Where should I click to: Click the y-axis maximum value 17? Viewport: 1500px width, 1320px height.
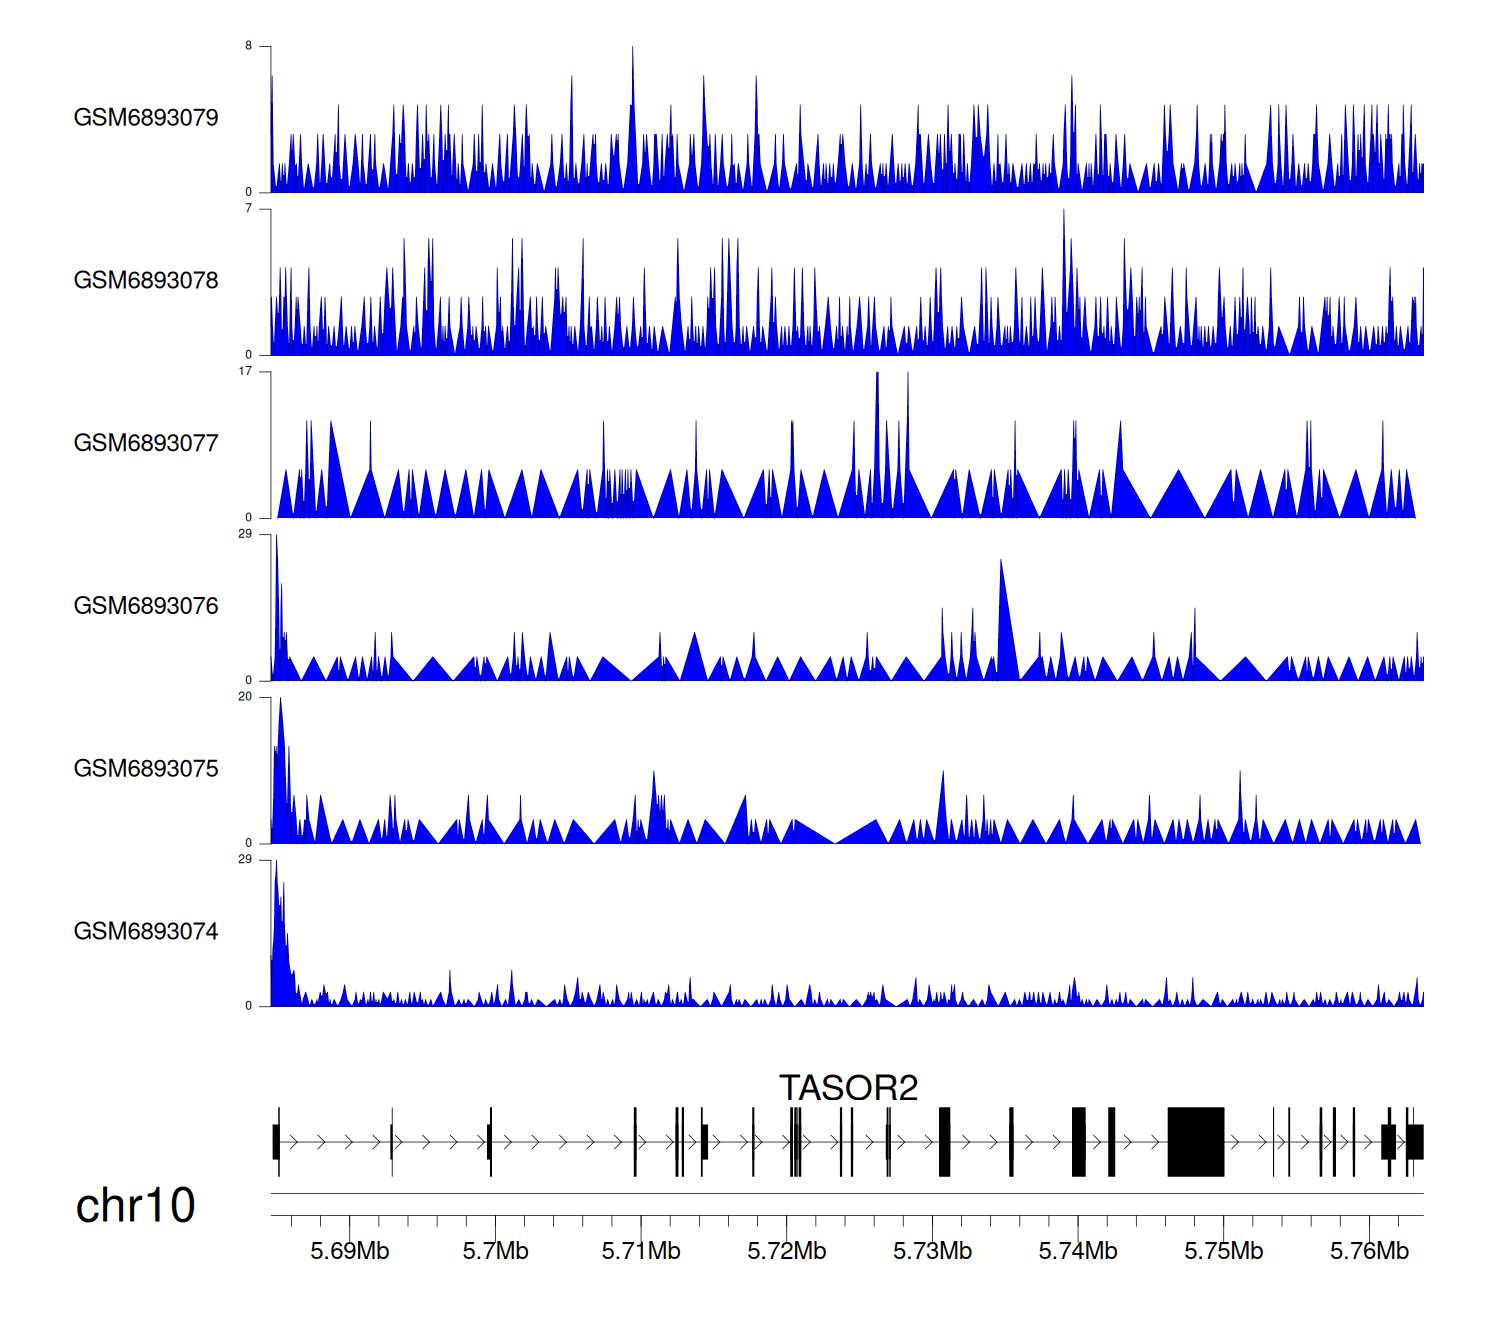pyautogui.click(x=245, y=371)
